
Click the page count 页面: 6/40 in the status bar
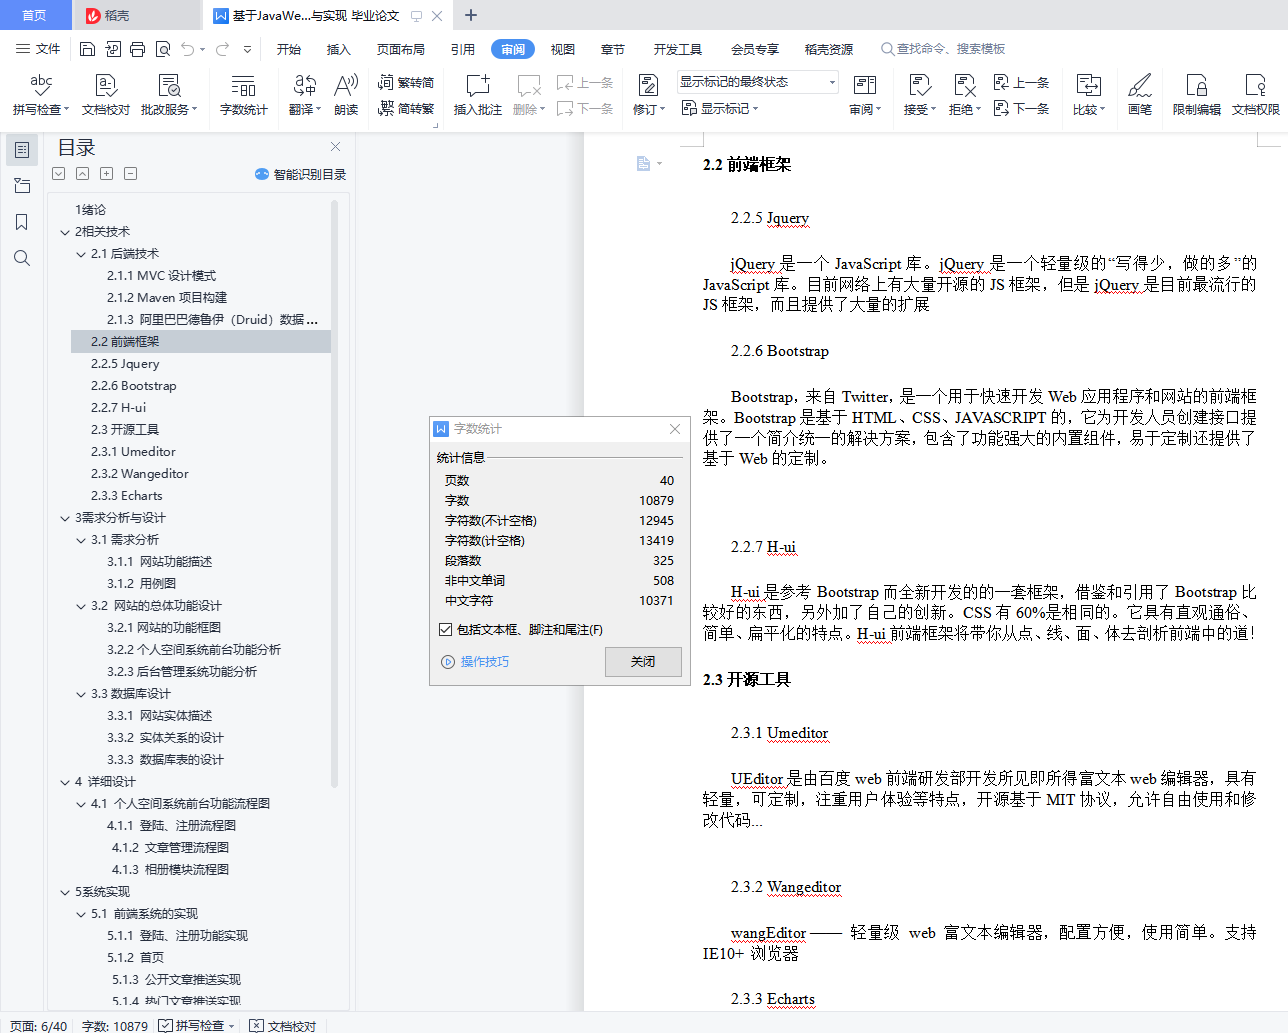click(x=39, y=1025)
